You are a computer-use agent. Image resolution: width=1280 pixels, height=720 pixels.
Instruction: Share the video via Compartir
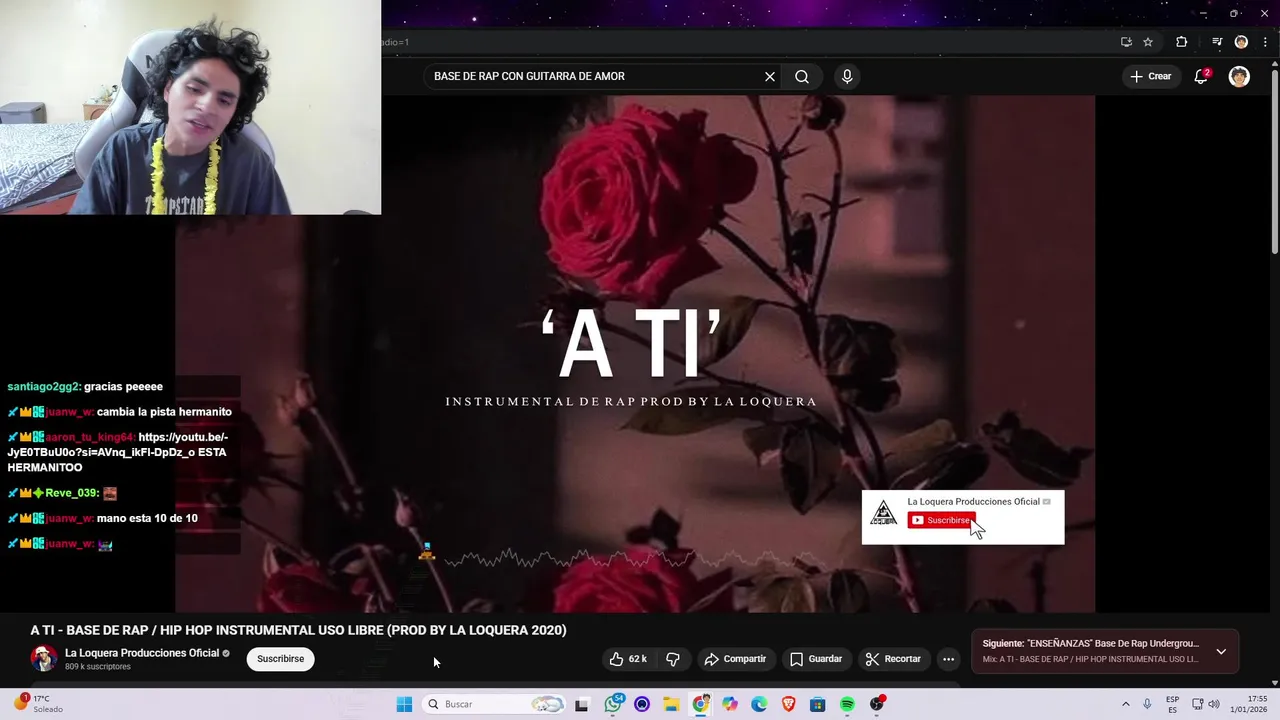735,659
